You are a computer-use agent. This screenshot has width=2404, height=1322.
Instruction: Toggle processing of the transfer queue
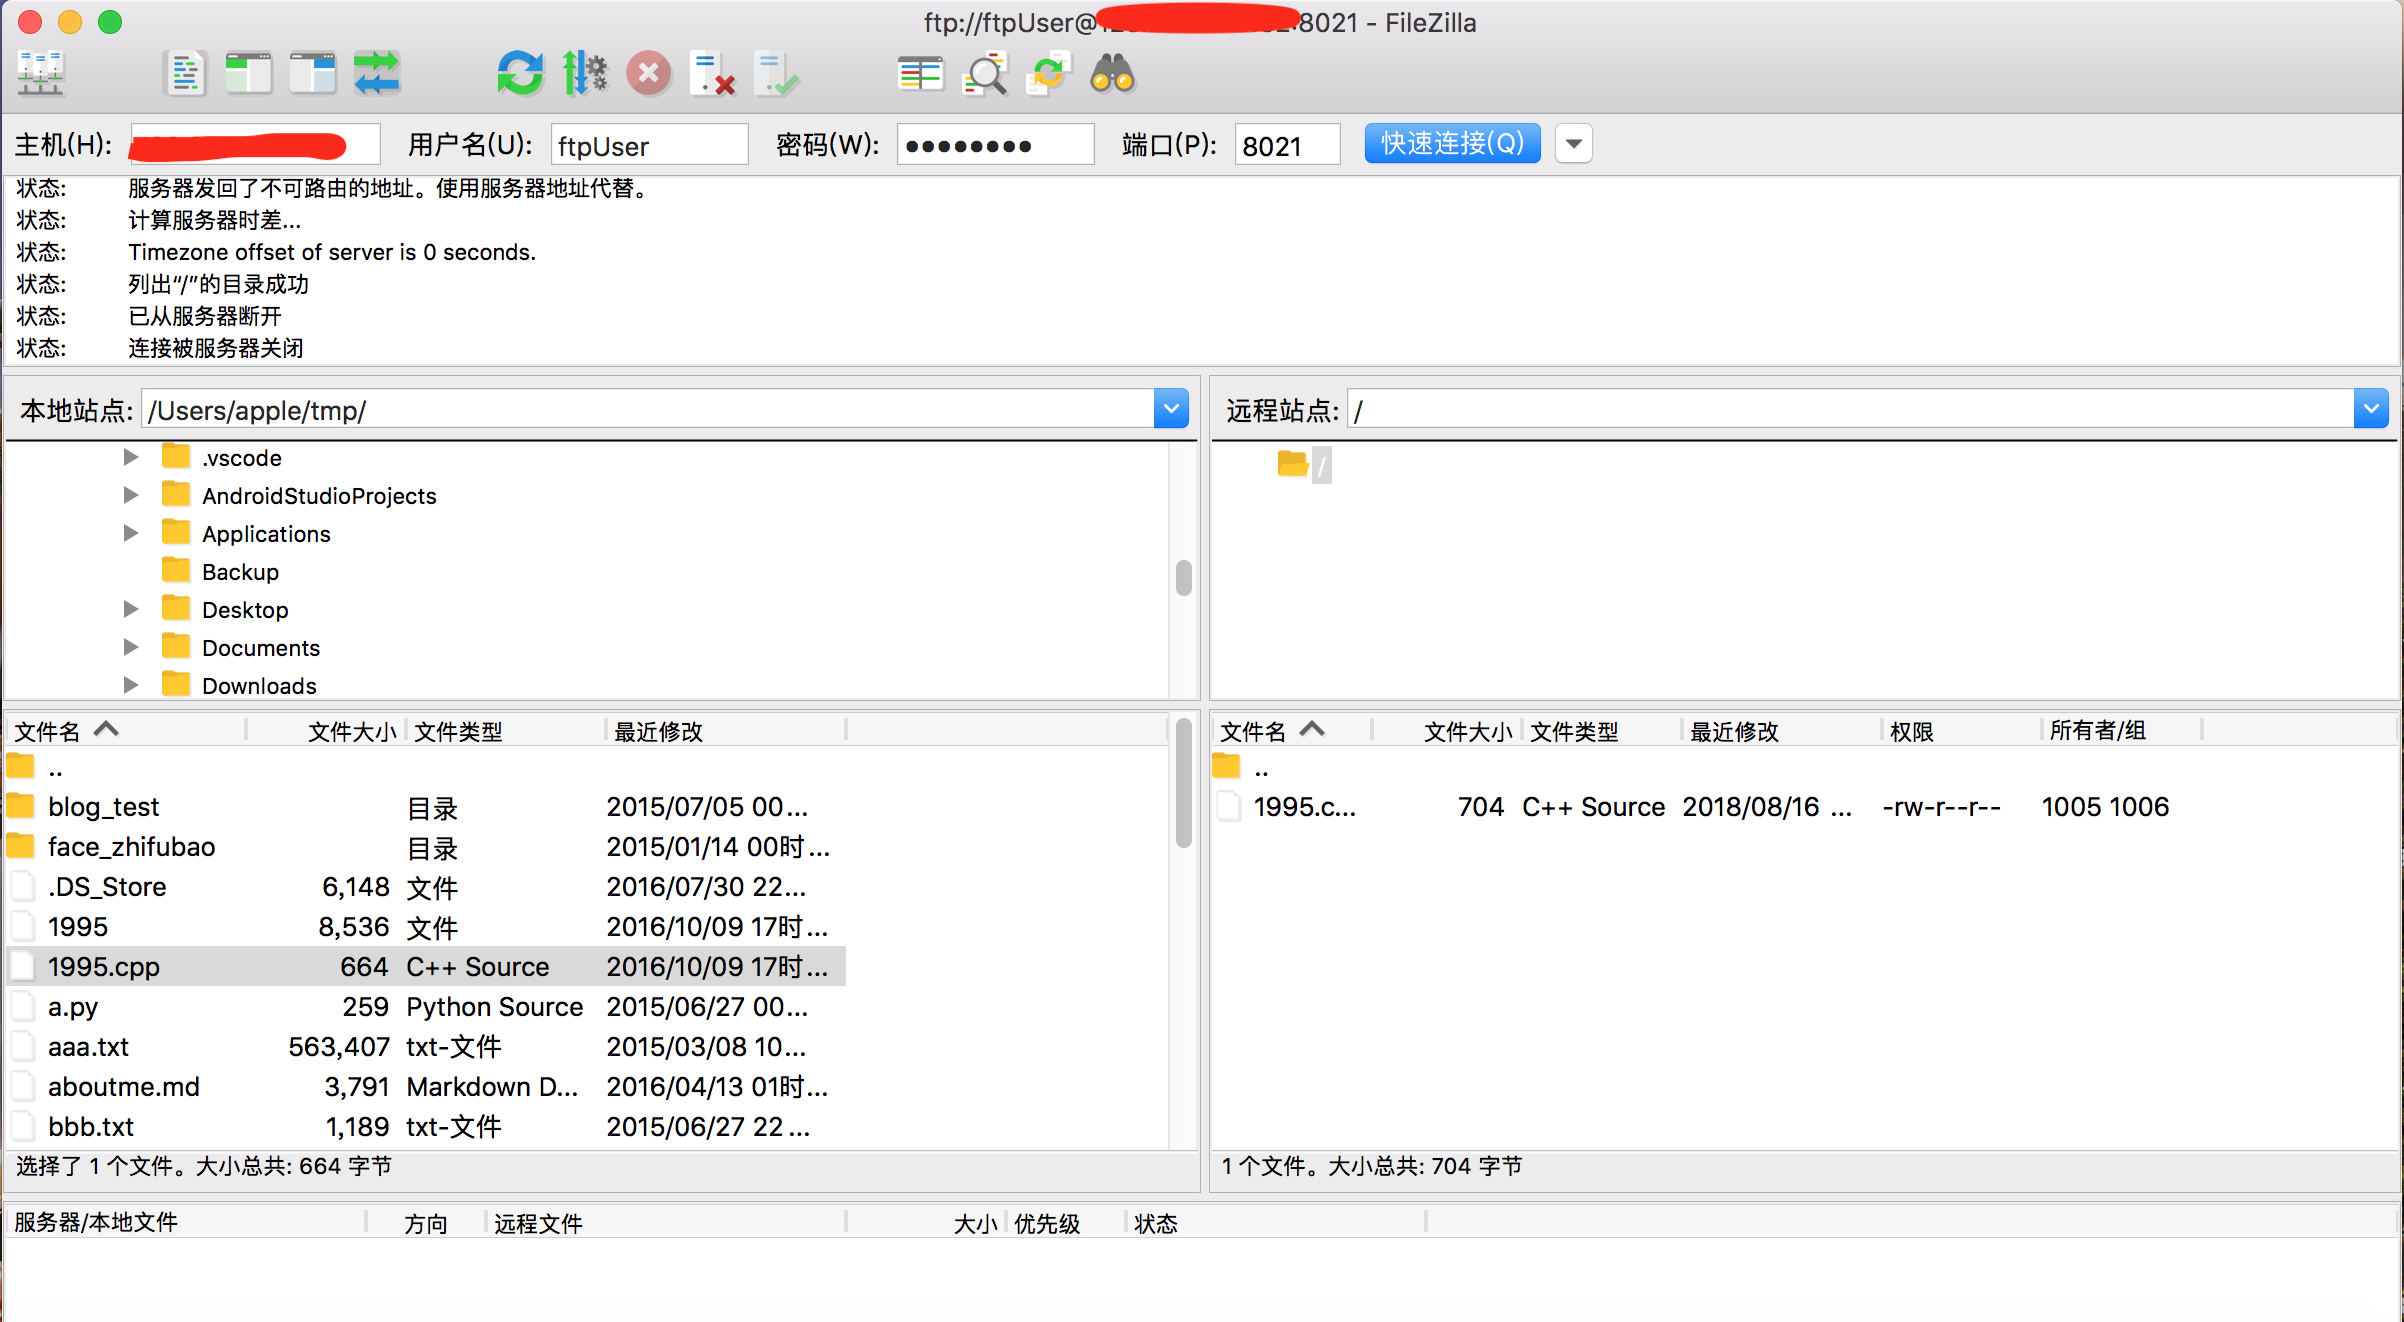tap(587, 73)
